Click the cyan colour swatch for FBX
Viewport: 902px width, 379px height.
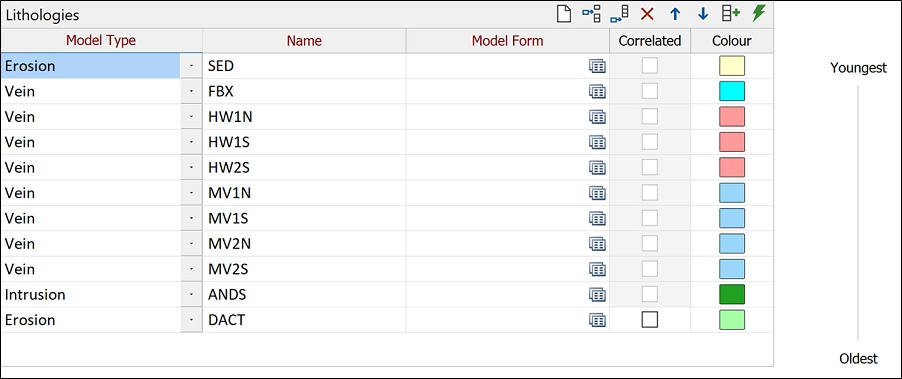[732, 91]
